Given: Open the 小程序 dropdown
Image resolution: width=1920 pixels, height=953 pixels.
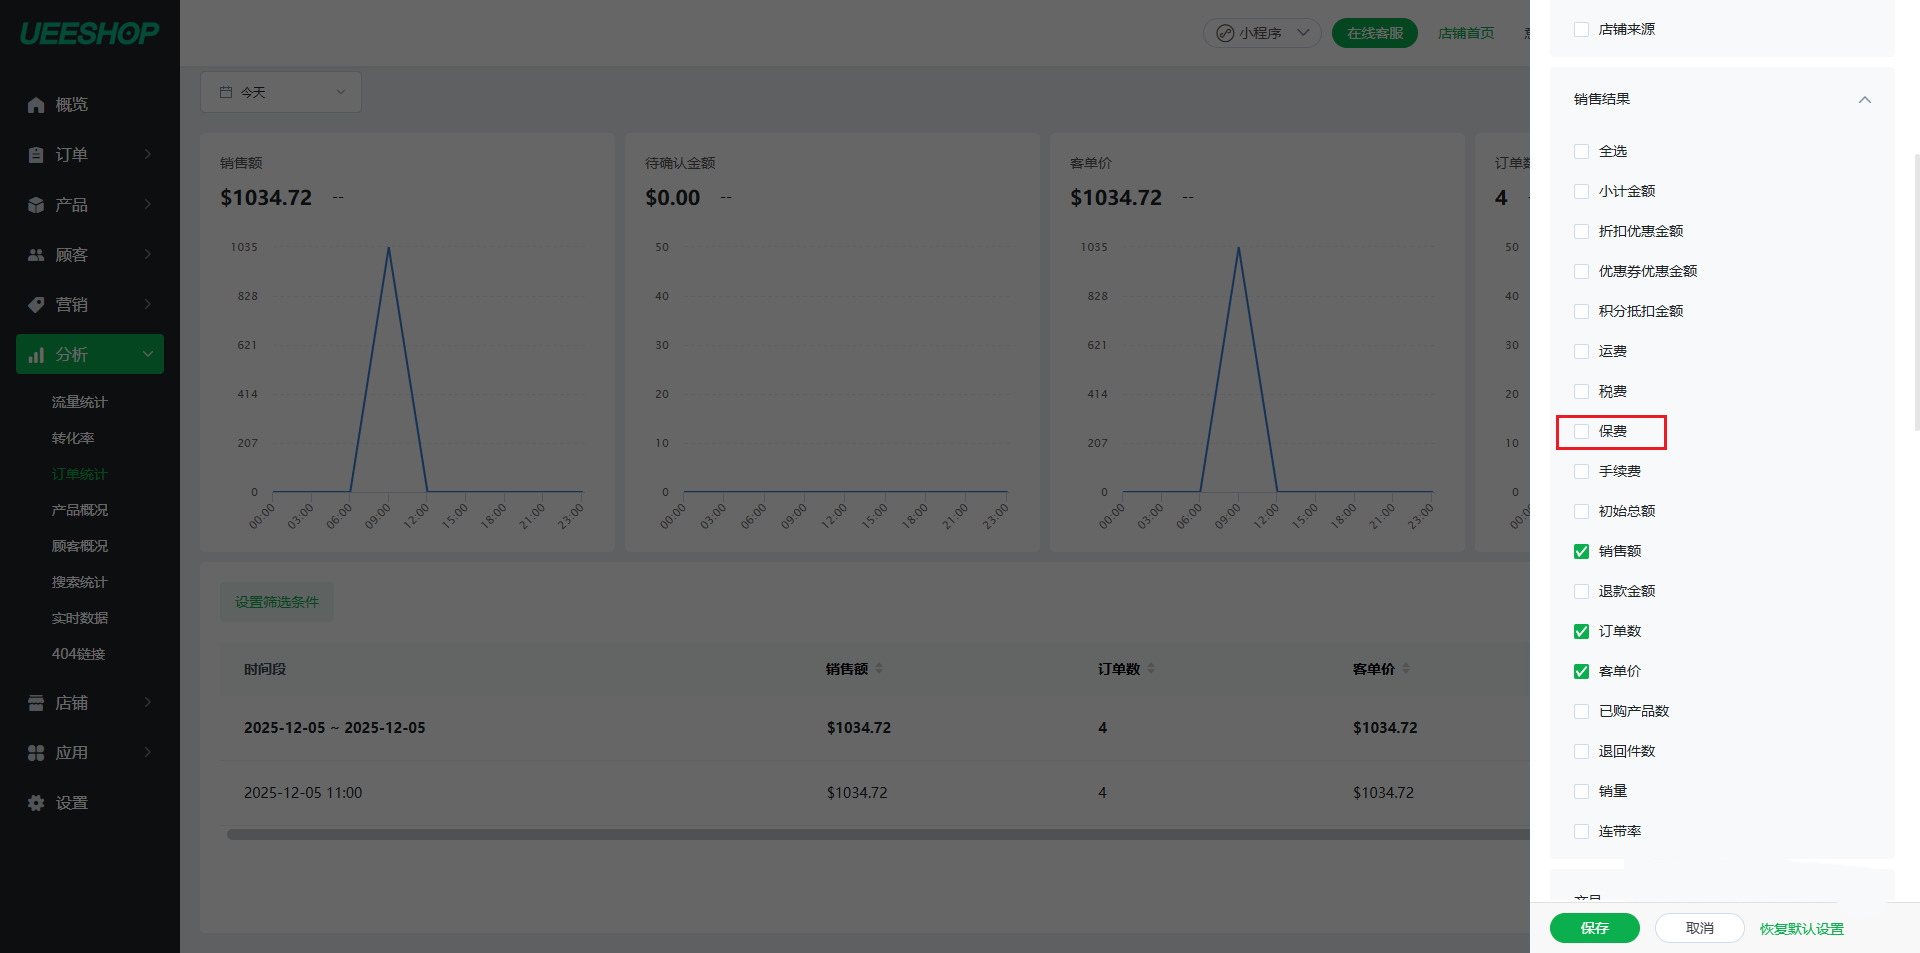Looking at the screenshot, I should pyautogui.click(x=1262, y=33).
